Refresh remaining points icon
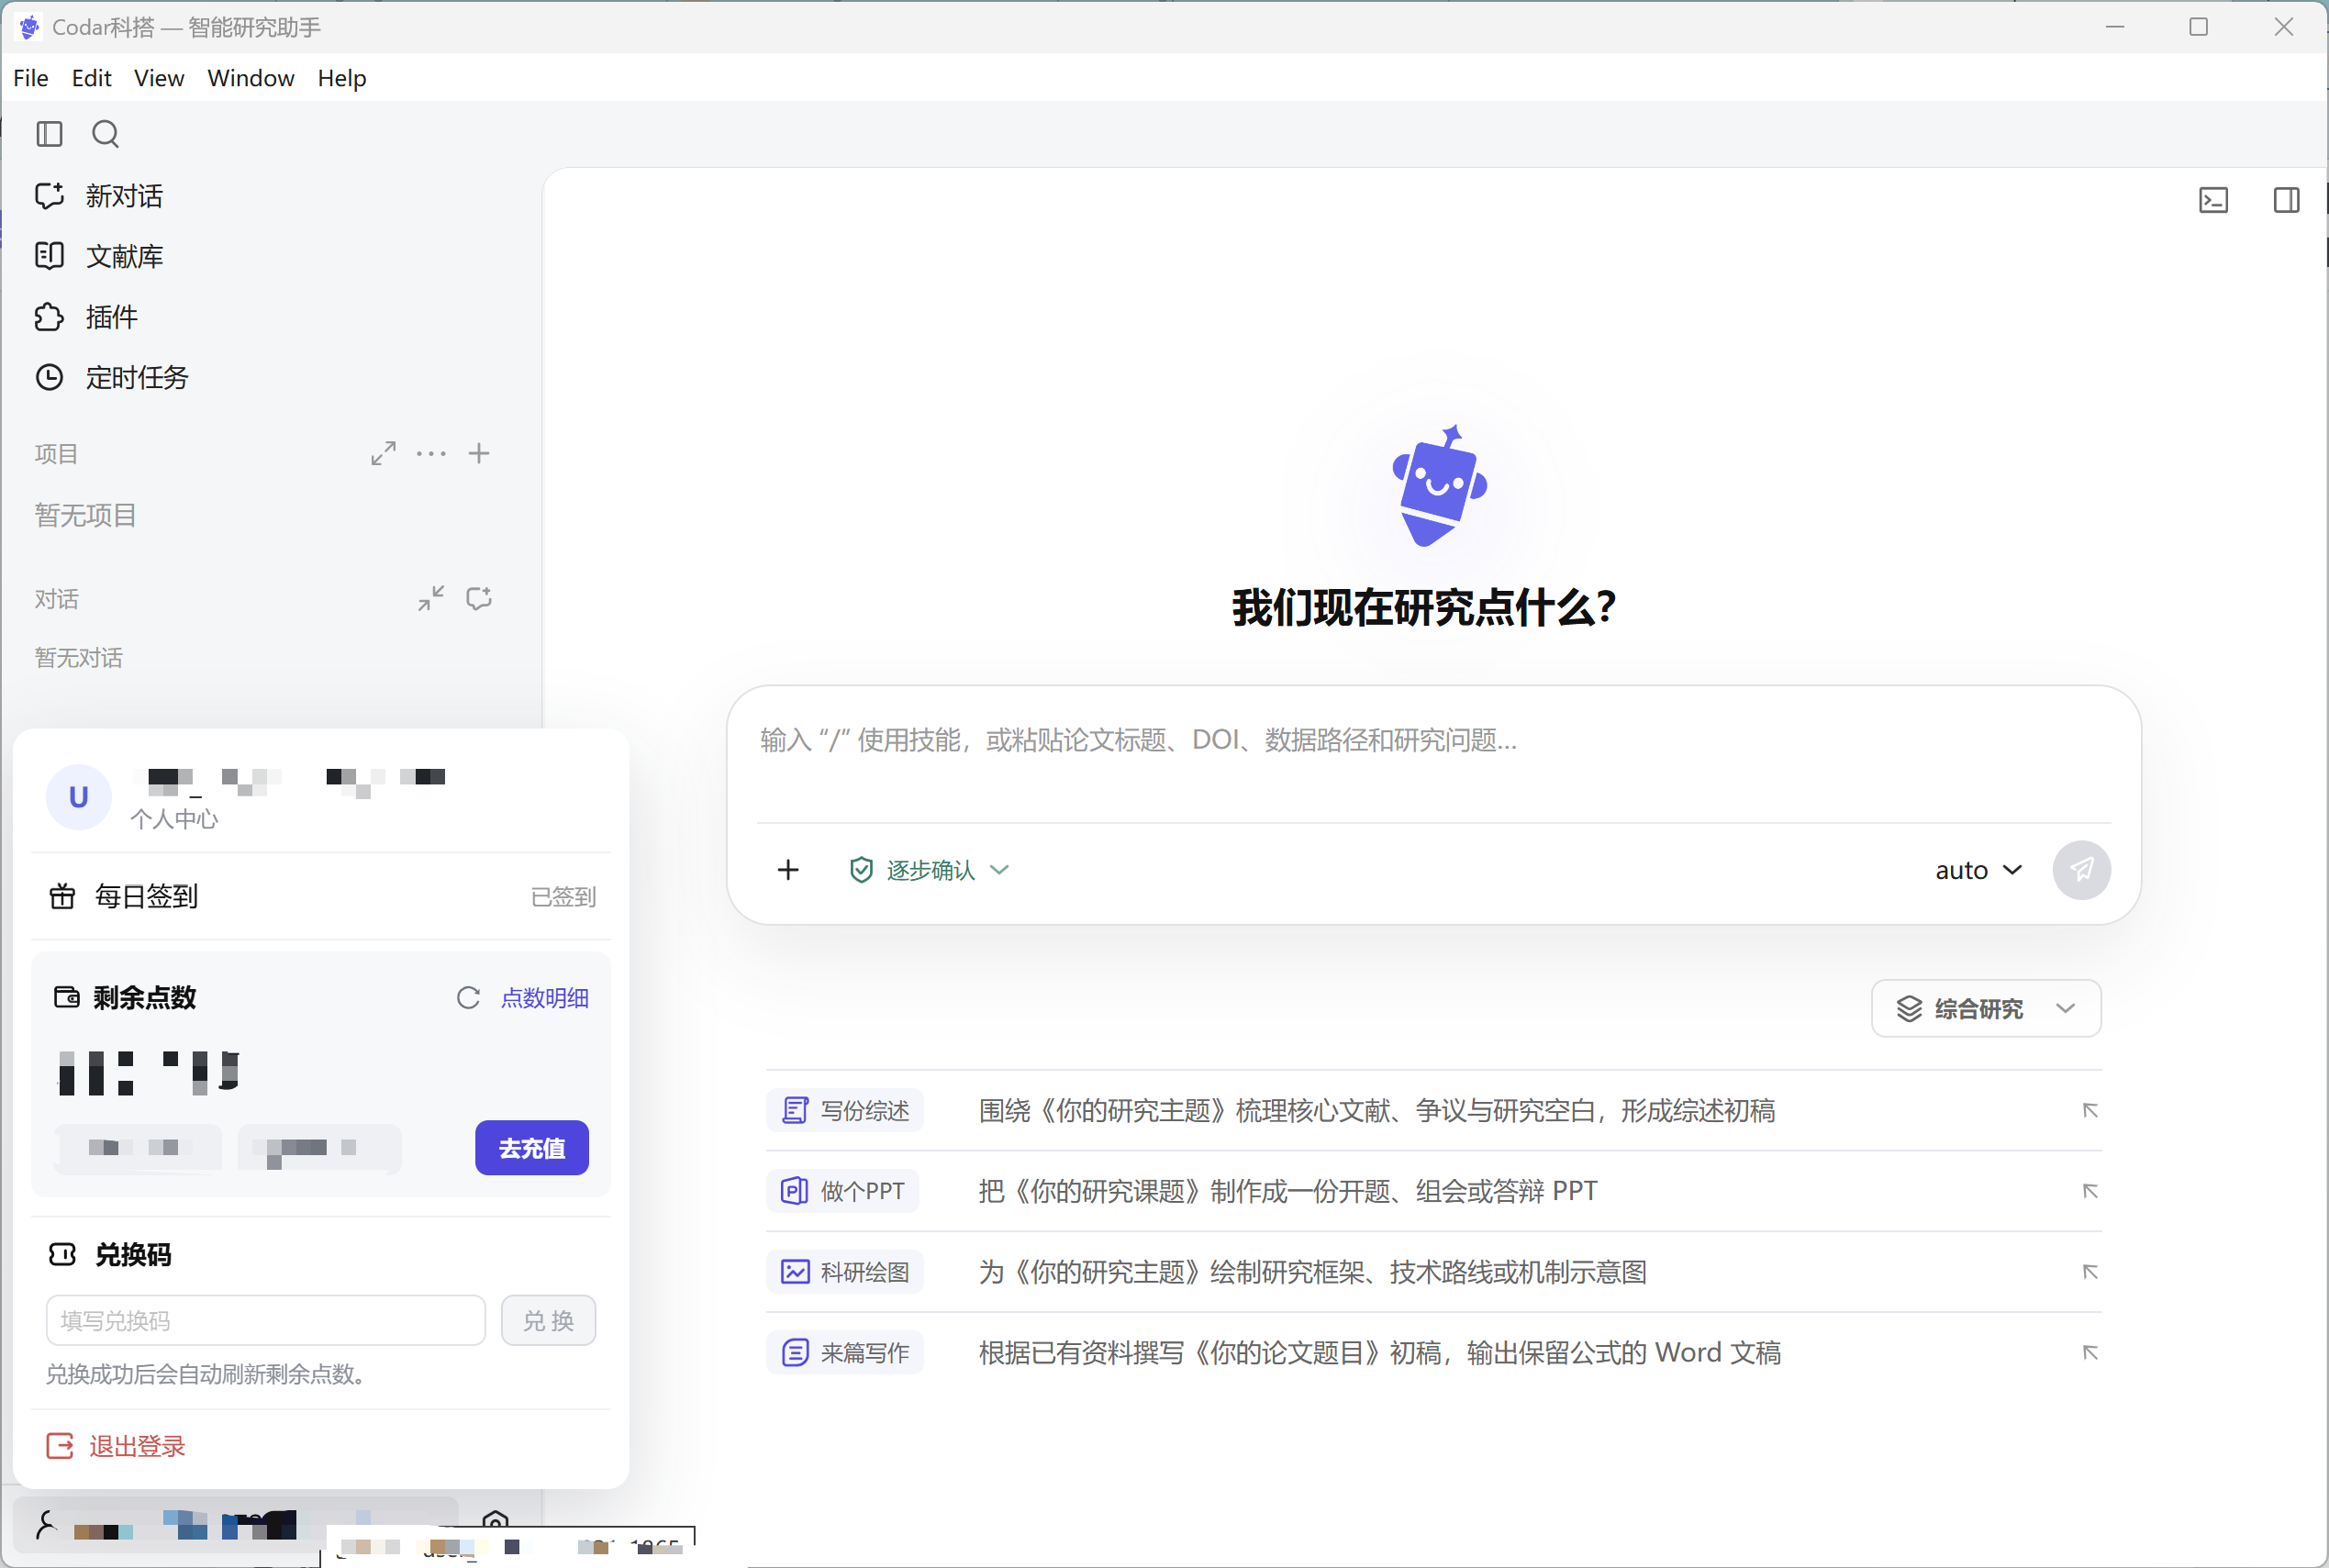2329x1568 pixels. pyautogui.click(x=468, y=998)
